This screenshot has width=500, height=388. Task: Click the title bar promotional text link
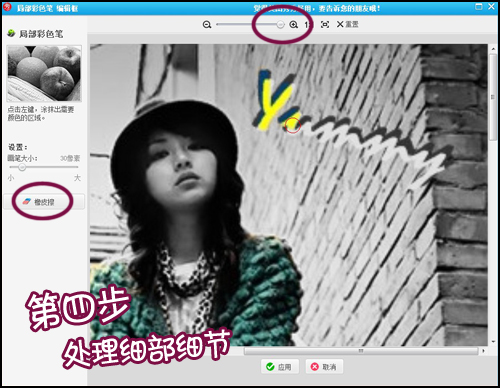[x=316, y=8]
